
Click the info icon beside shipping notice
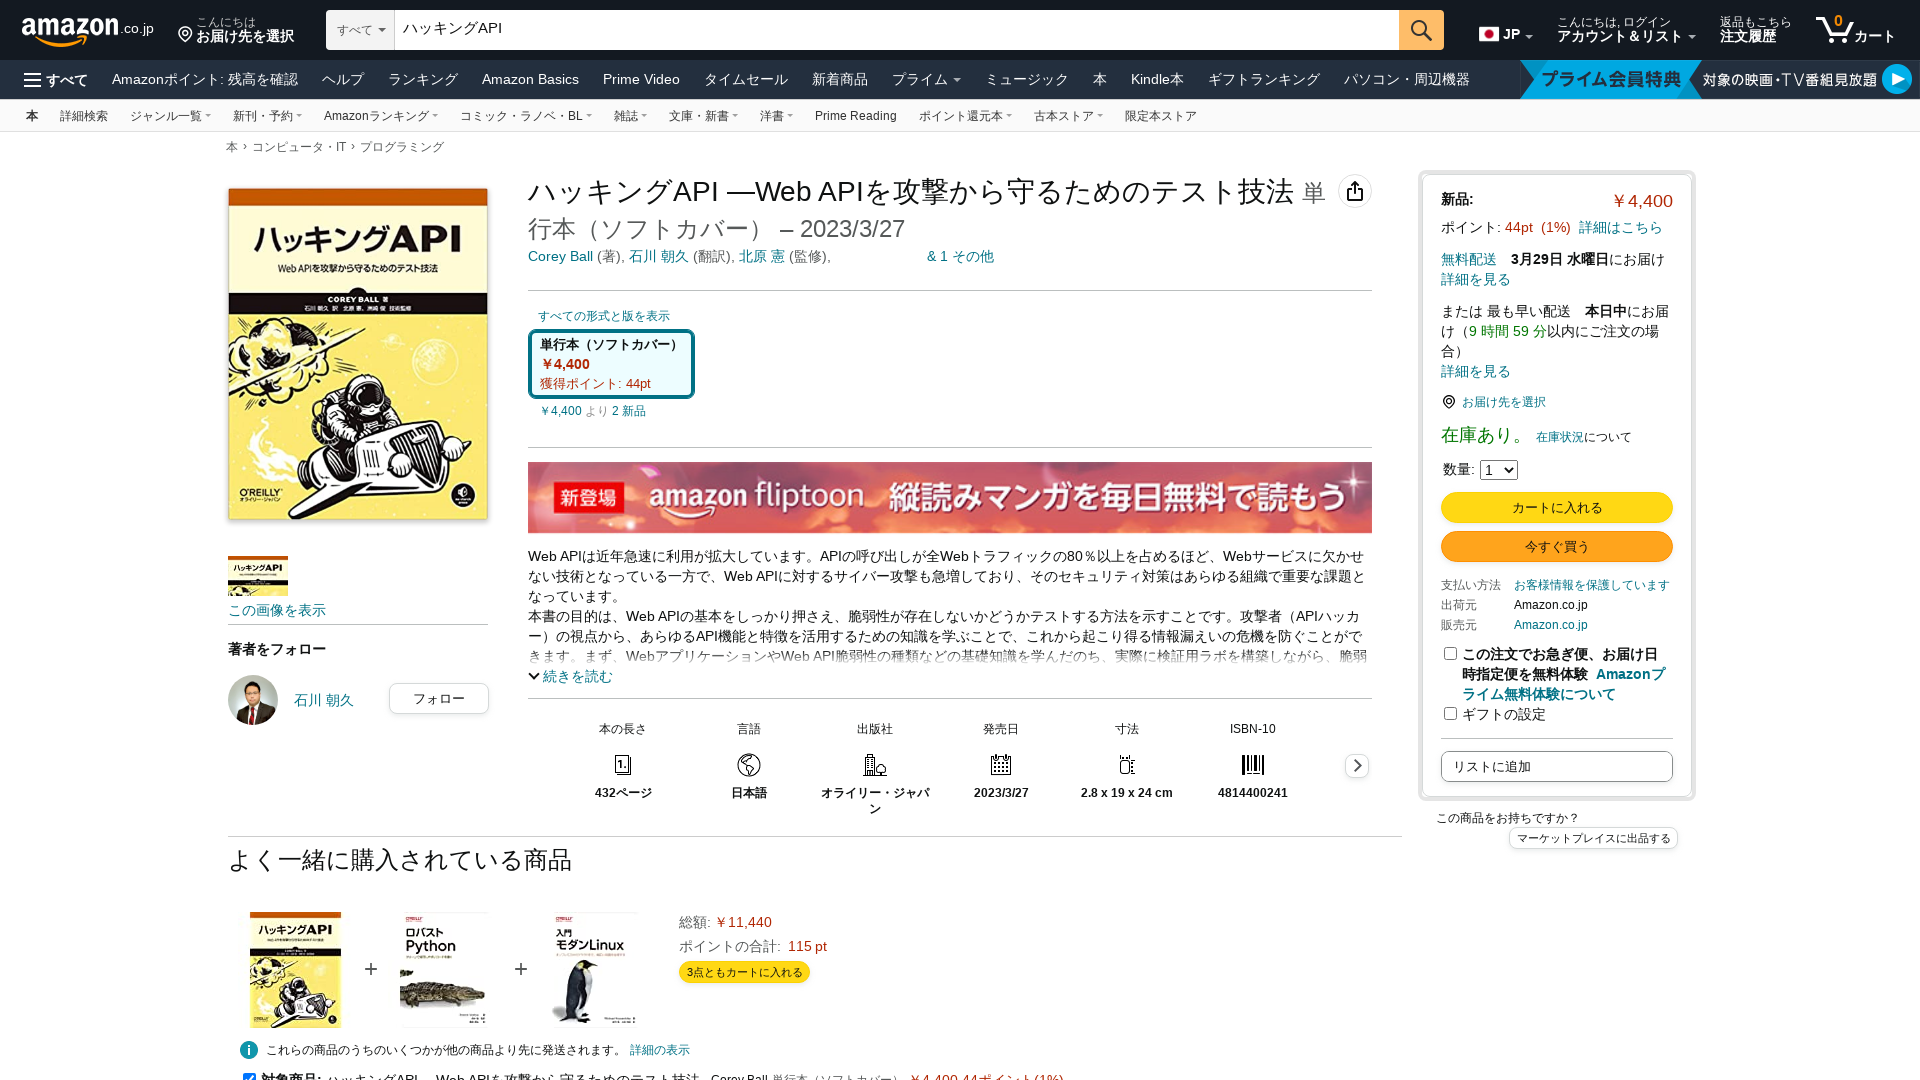(249, 1050)
